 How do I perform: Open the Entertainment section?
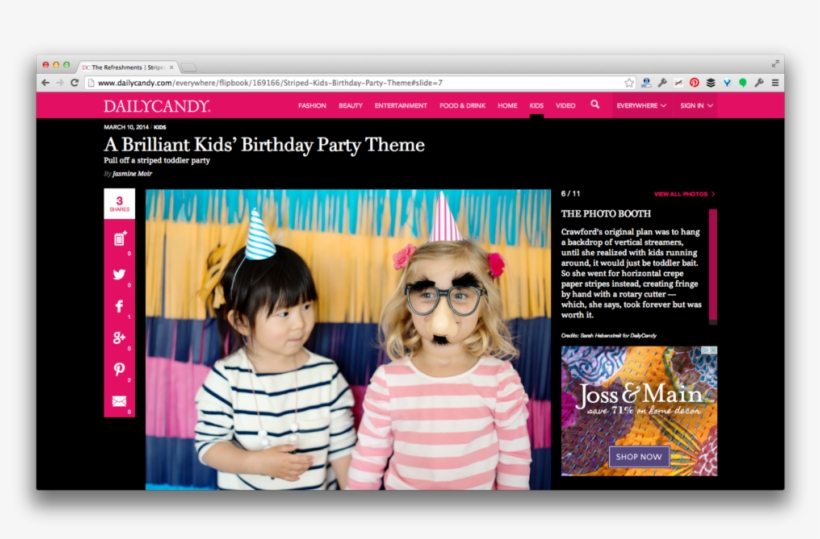click(401, 106)
